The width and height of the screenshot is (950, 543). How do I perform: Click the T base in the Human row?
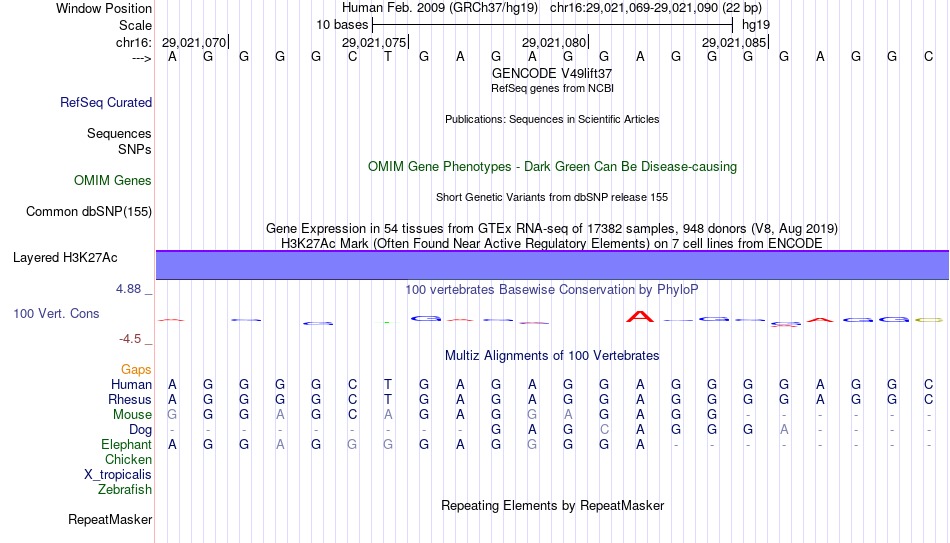click(x=388, y=385)
